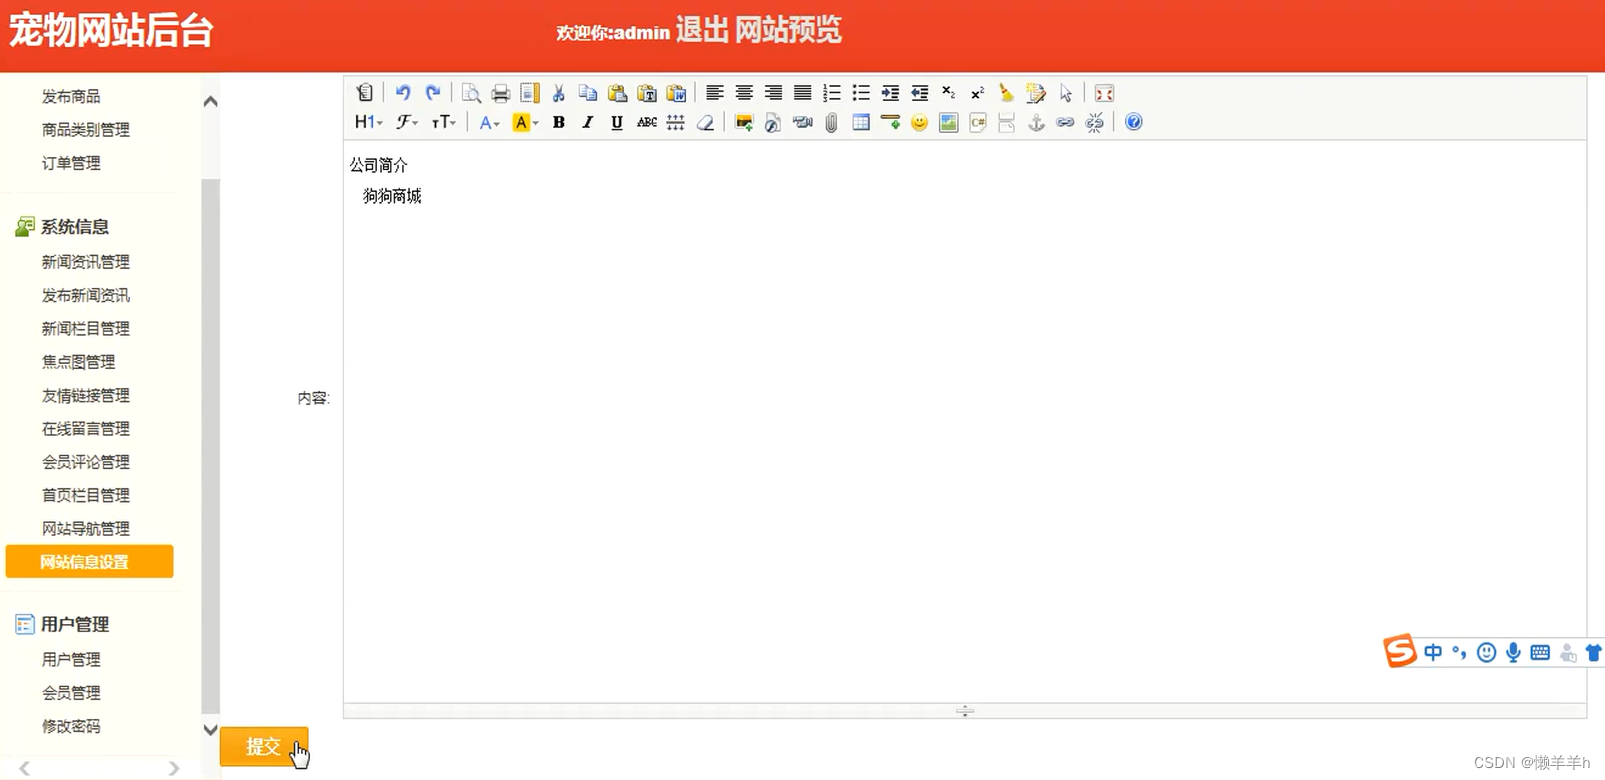1605x780 pixels.
Task: Insert a media video file
Action: tap(802, 122)
